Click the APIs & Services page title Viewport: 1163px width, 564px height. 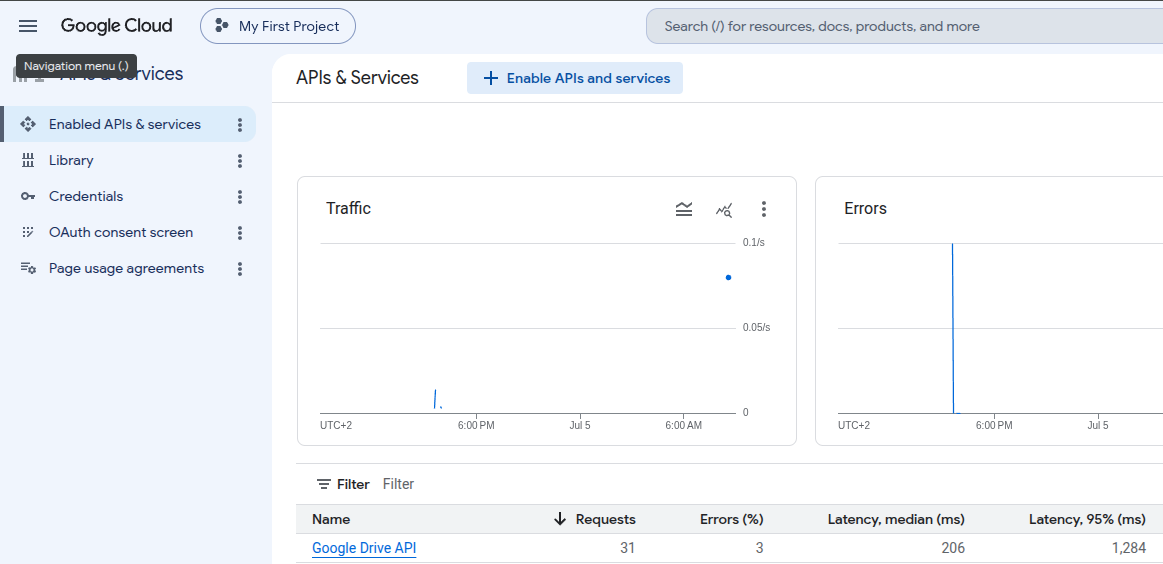(x=358, y=78)
